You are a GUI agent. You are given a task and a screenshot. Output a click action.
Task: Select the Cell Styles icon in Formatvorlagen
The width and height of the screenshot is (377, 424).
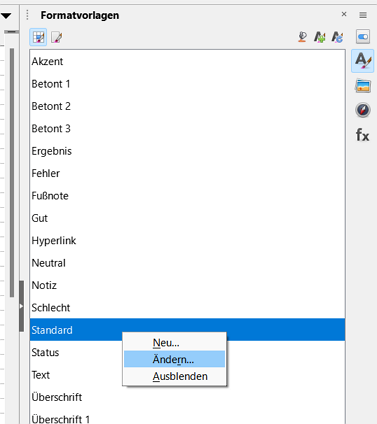38,37
